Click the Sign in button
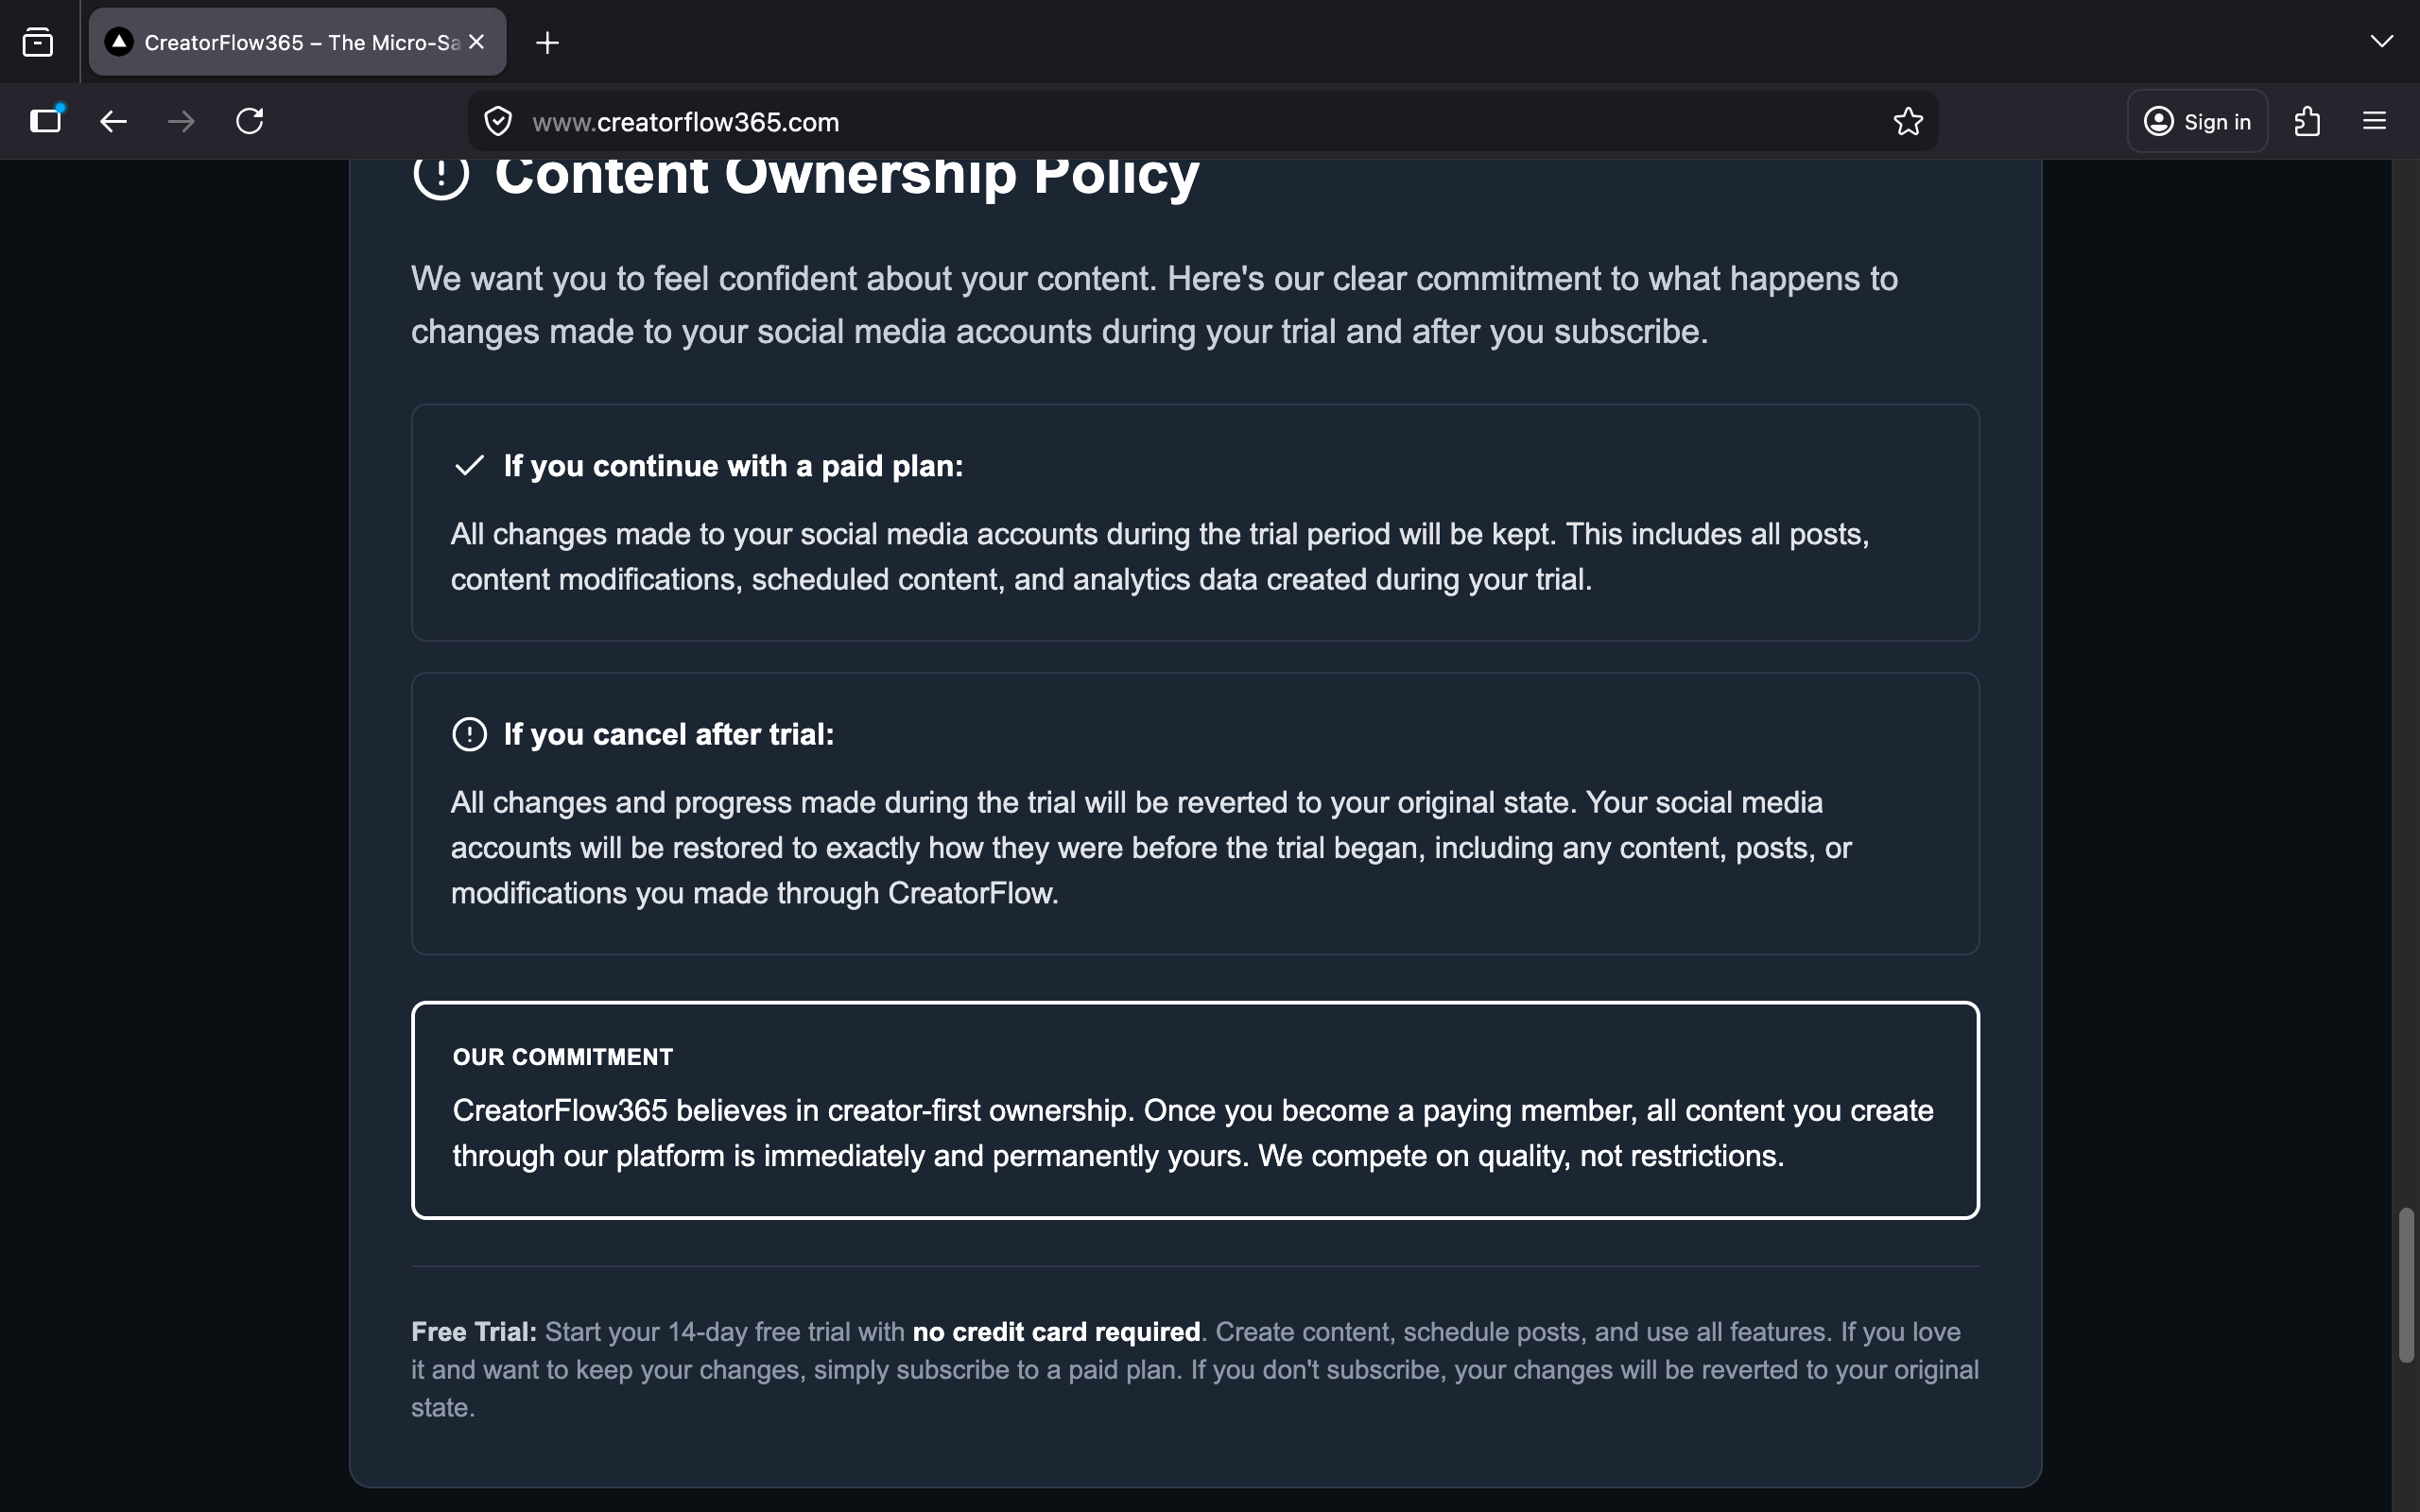The image size is (2420, 1512). pyautogui.click(x=2197, y=121)
